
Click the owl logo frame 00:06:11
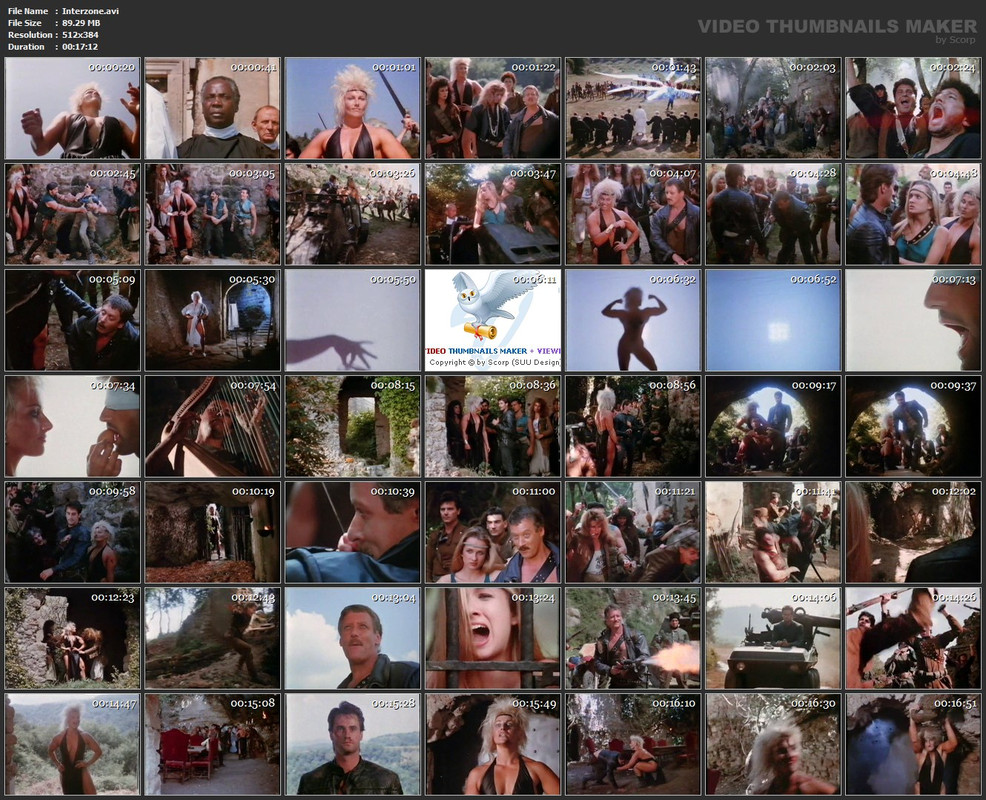tap(493, 320)
